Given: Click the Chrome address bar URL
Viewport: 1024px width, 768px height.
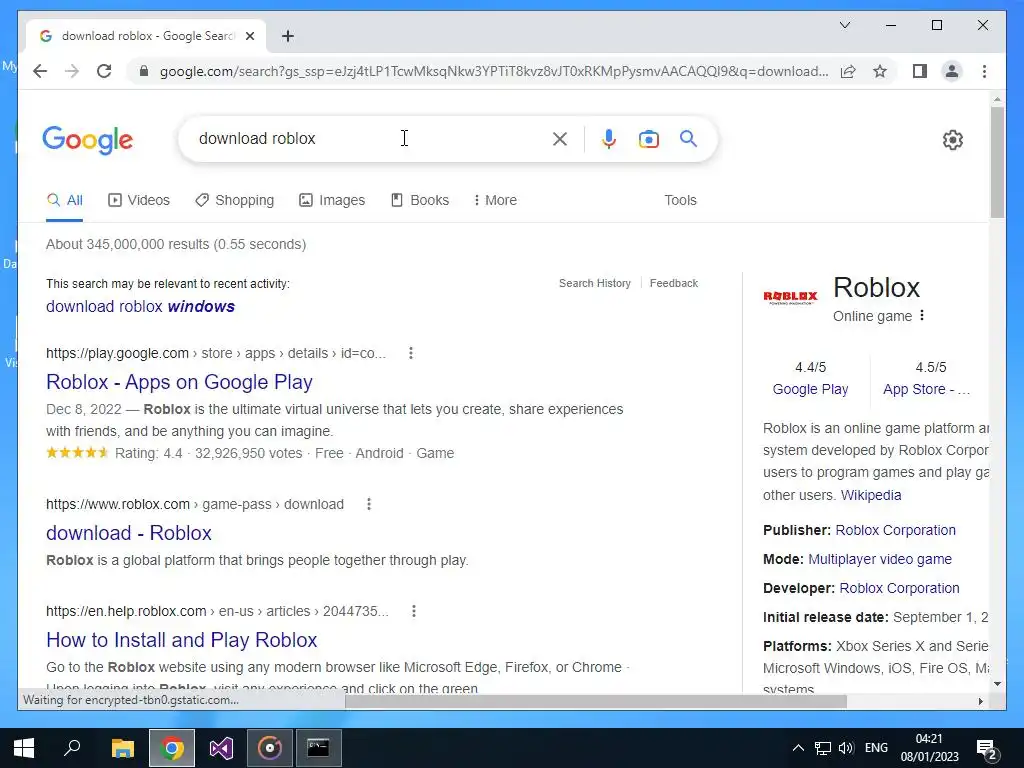Looking at the screenshot, I should click(494, 71).
